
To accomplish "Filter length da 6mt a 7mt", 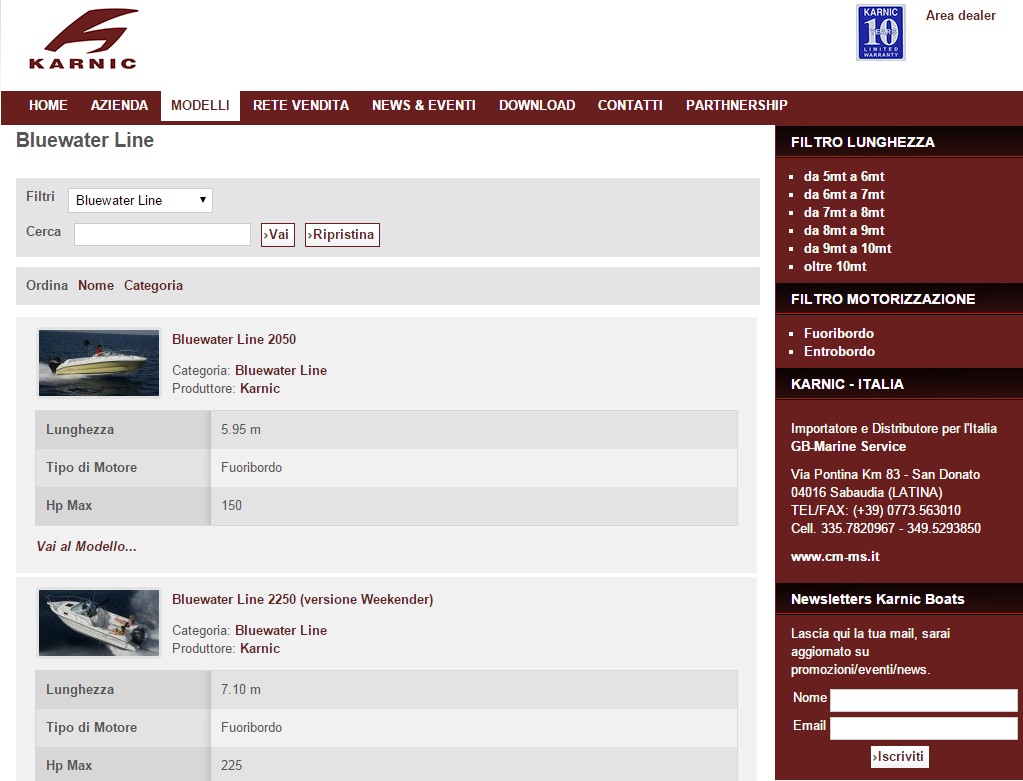I will (x=844, y=194).
